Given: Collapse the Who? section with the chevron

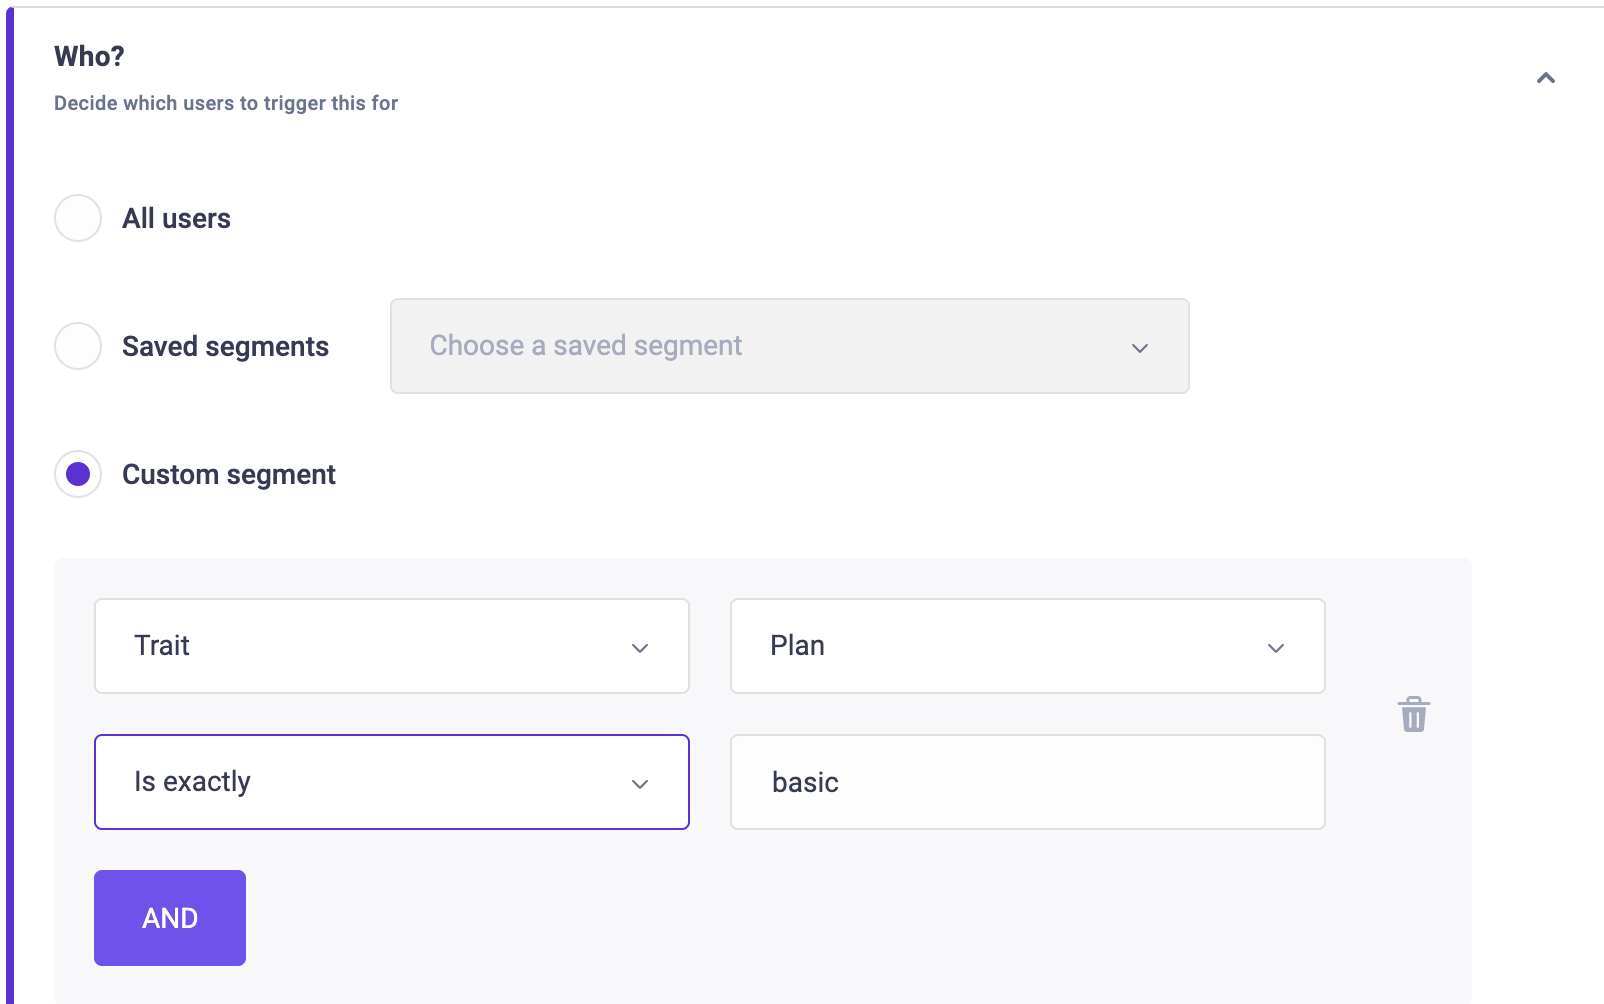Looking at the screenshot, I should (x=1545, y=78).
